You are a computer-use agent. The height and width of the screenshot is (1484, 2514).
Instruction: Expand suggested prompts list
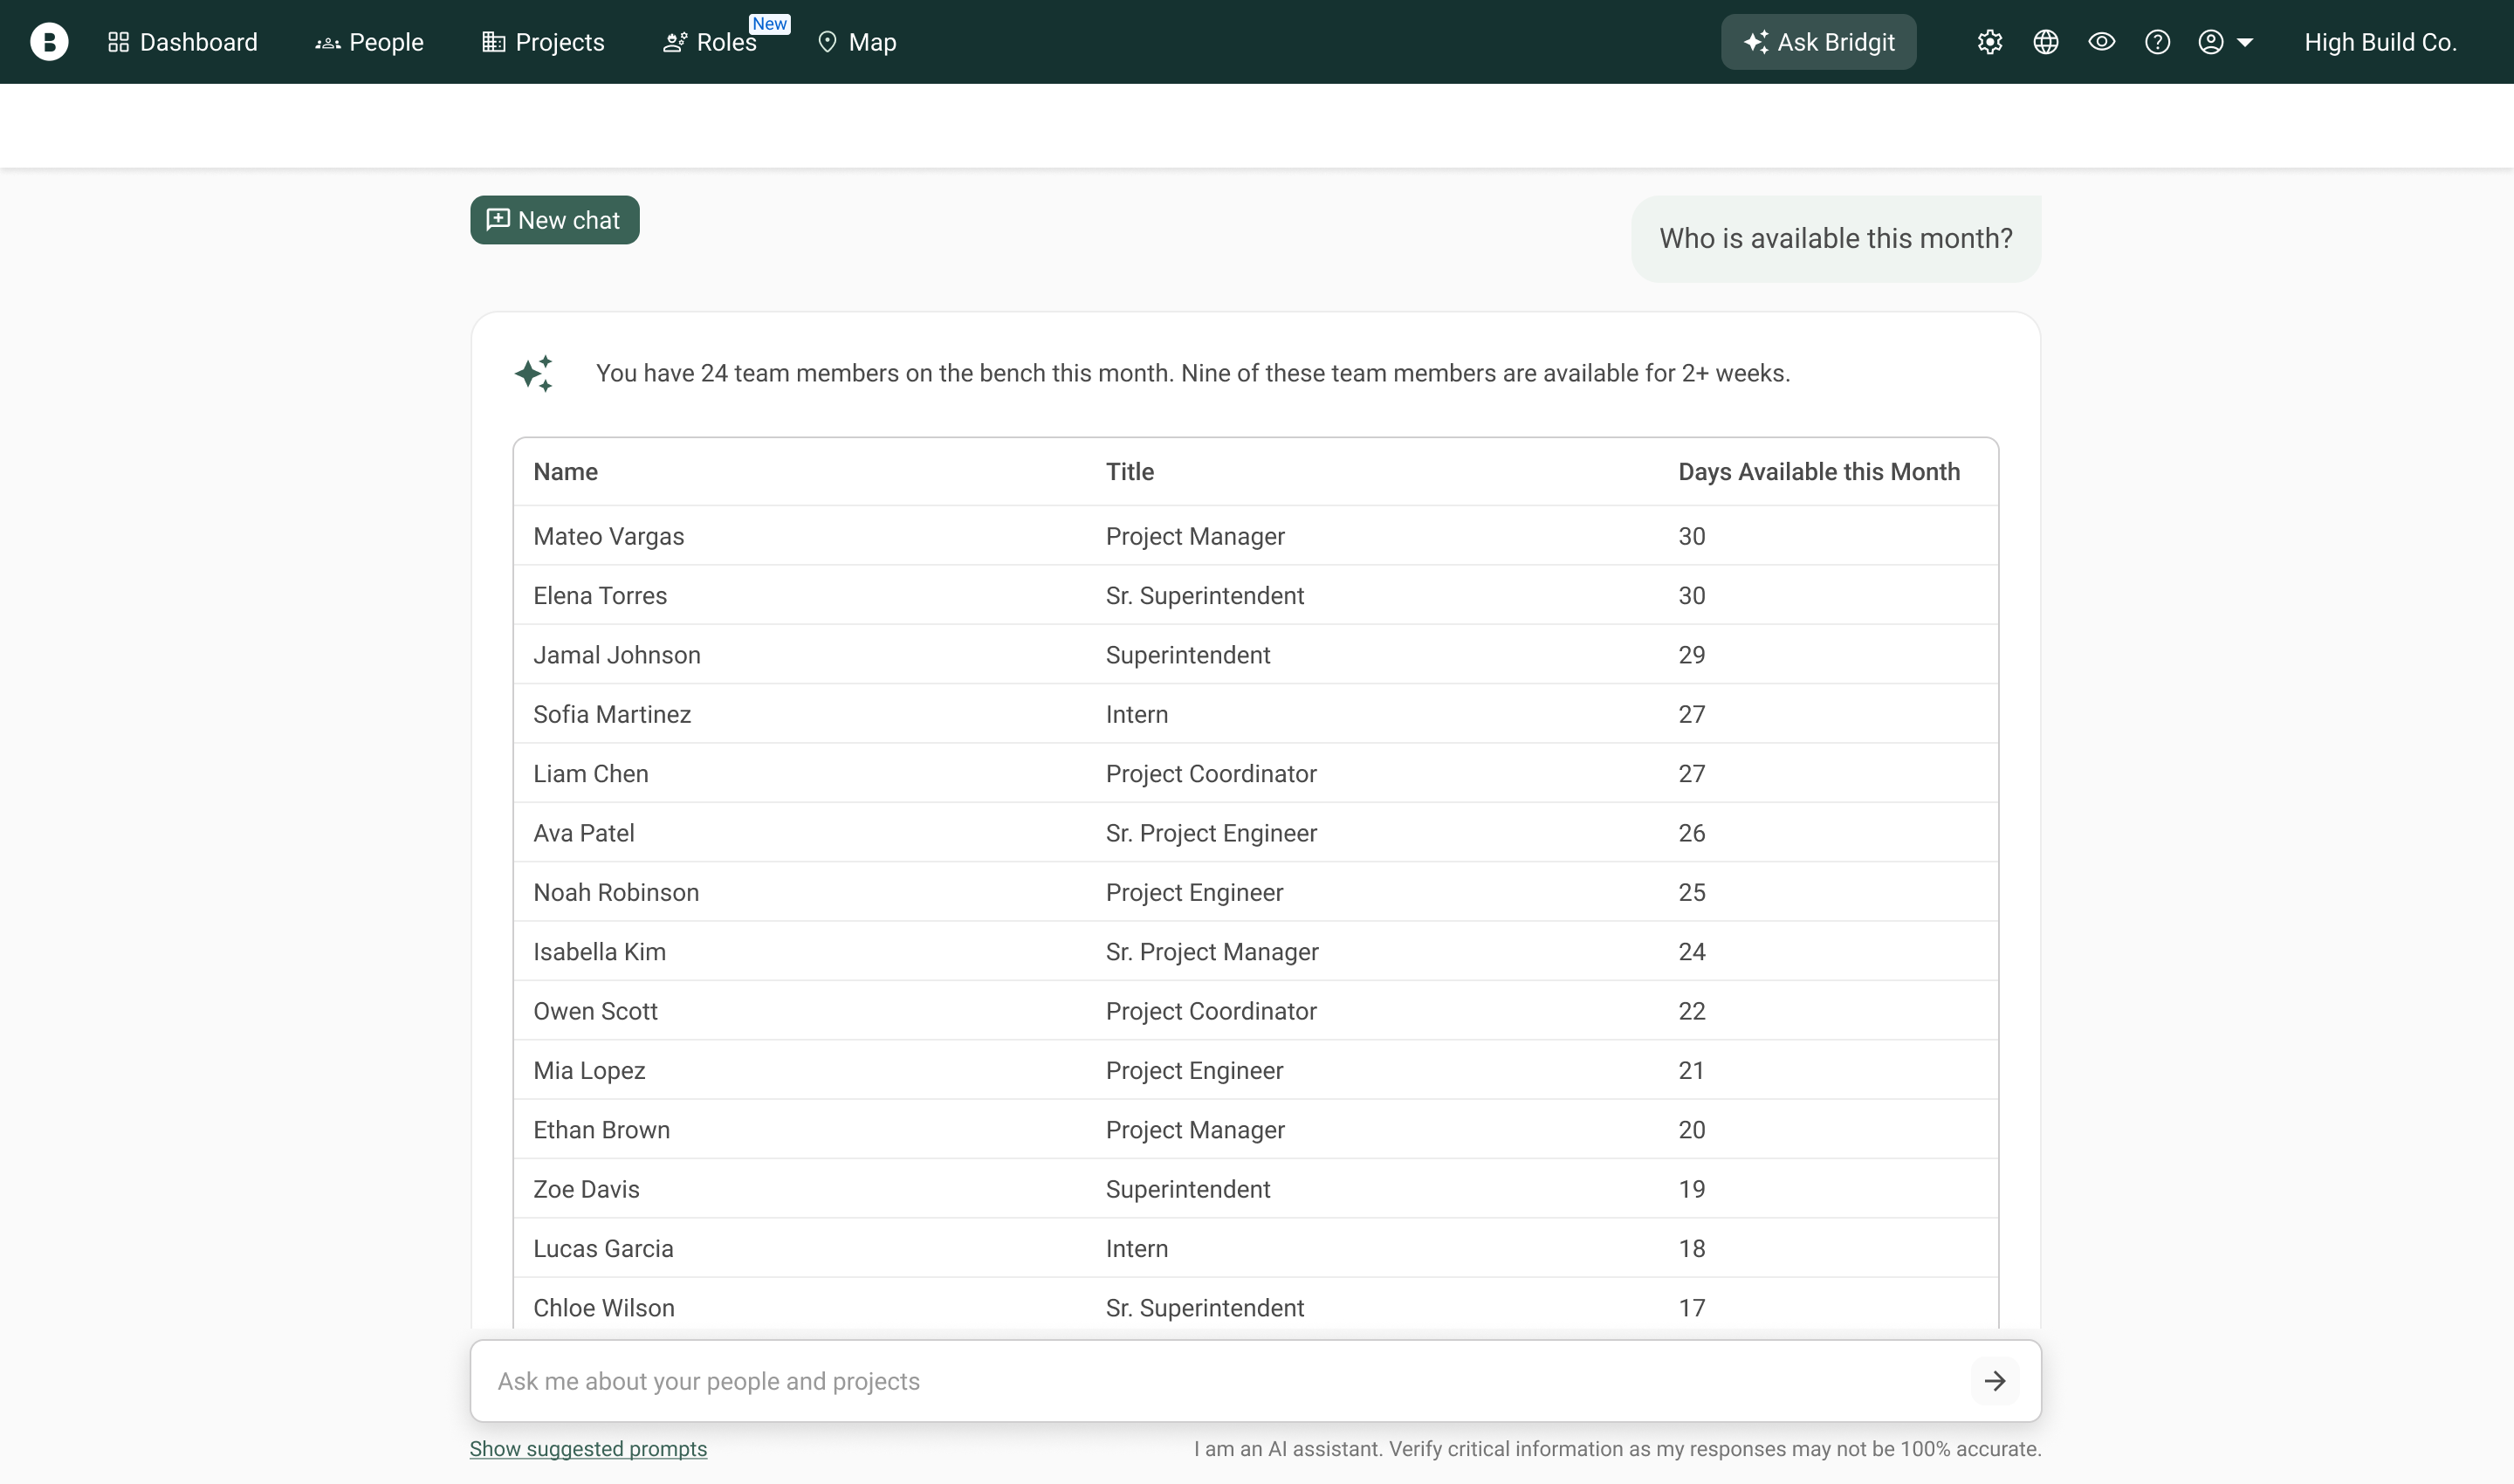pos(588,1447)
